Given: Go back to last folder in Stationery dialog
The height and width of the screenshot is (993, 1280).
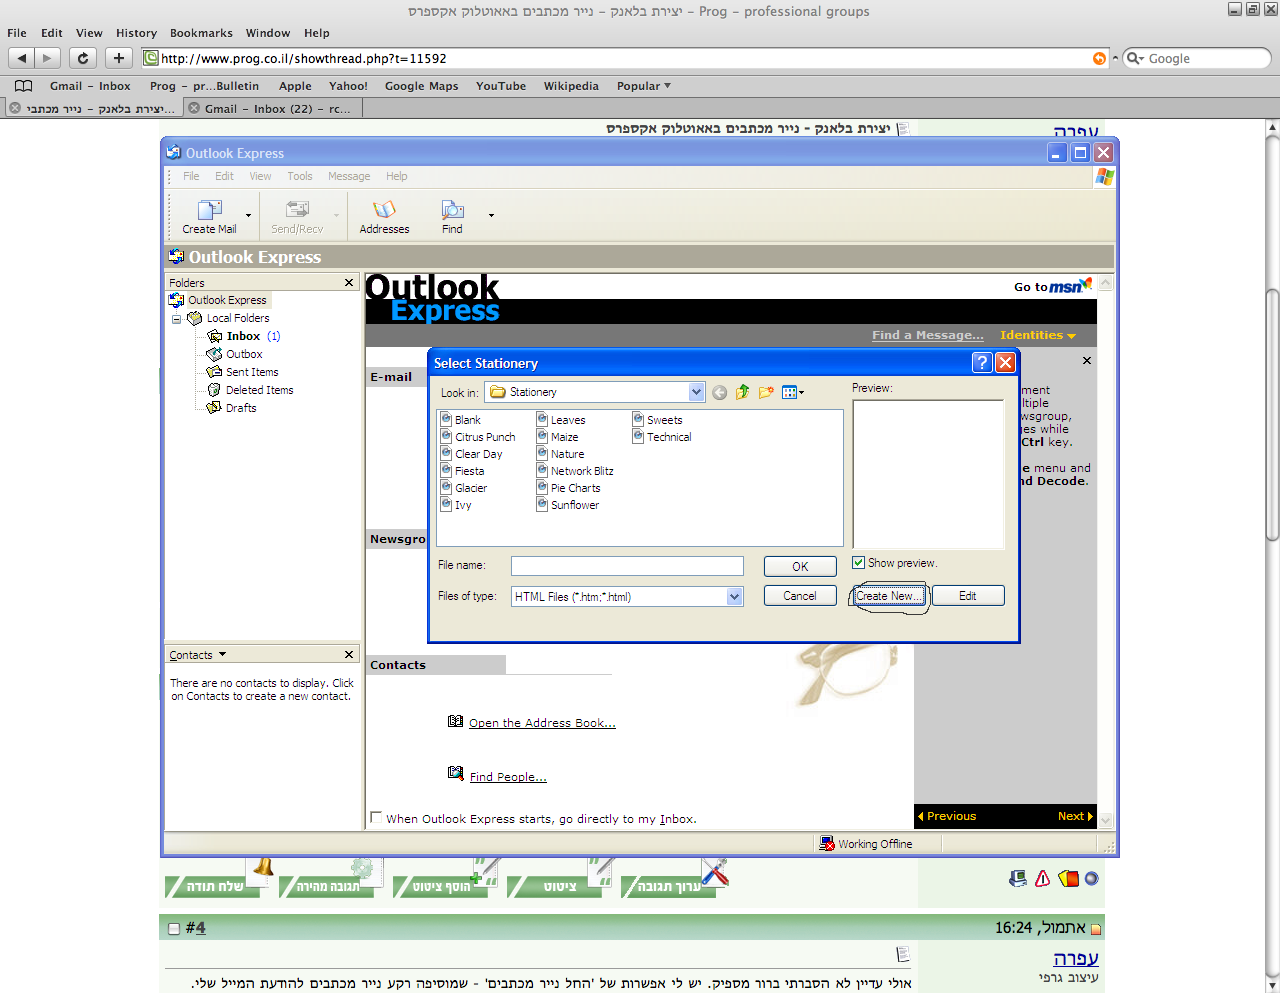Looking at the screenshot, I should (719, 393).
